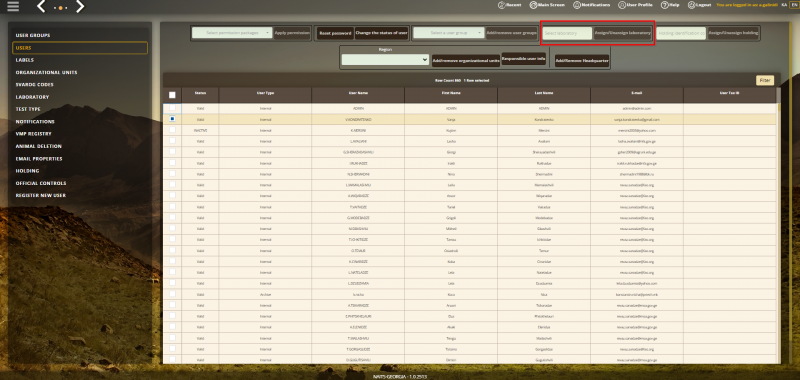Click the INACTIVE status cell
This screenshot has width=800, height=380.
(x=200, y=131)
